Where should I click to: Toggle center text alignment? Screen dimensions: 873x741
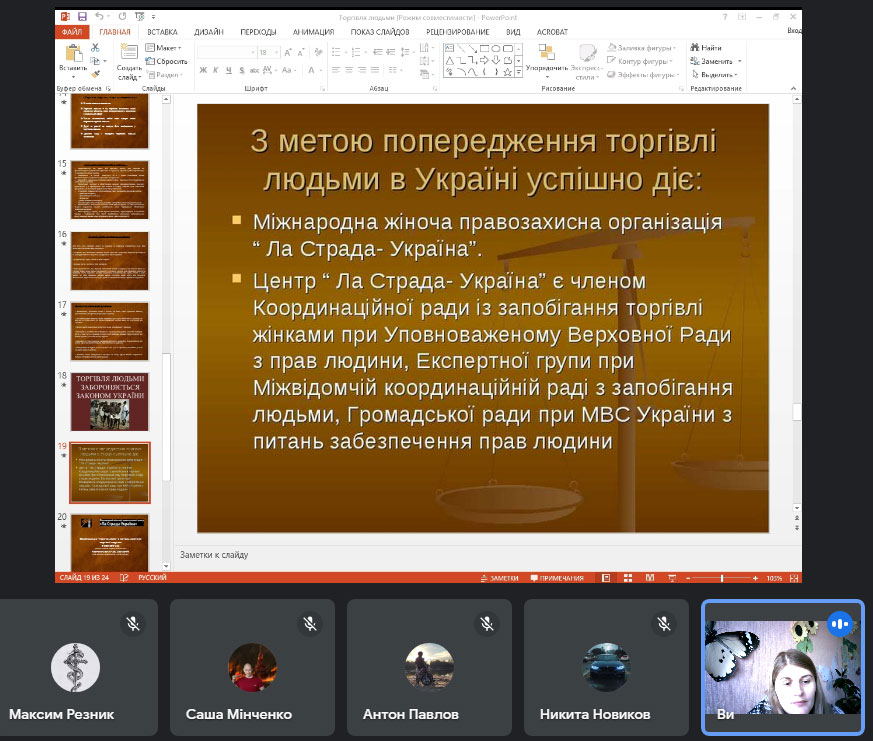click(349, 70)
